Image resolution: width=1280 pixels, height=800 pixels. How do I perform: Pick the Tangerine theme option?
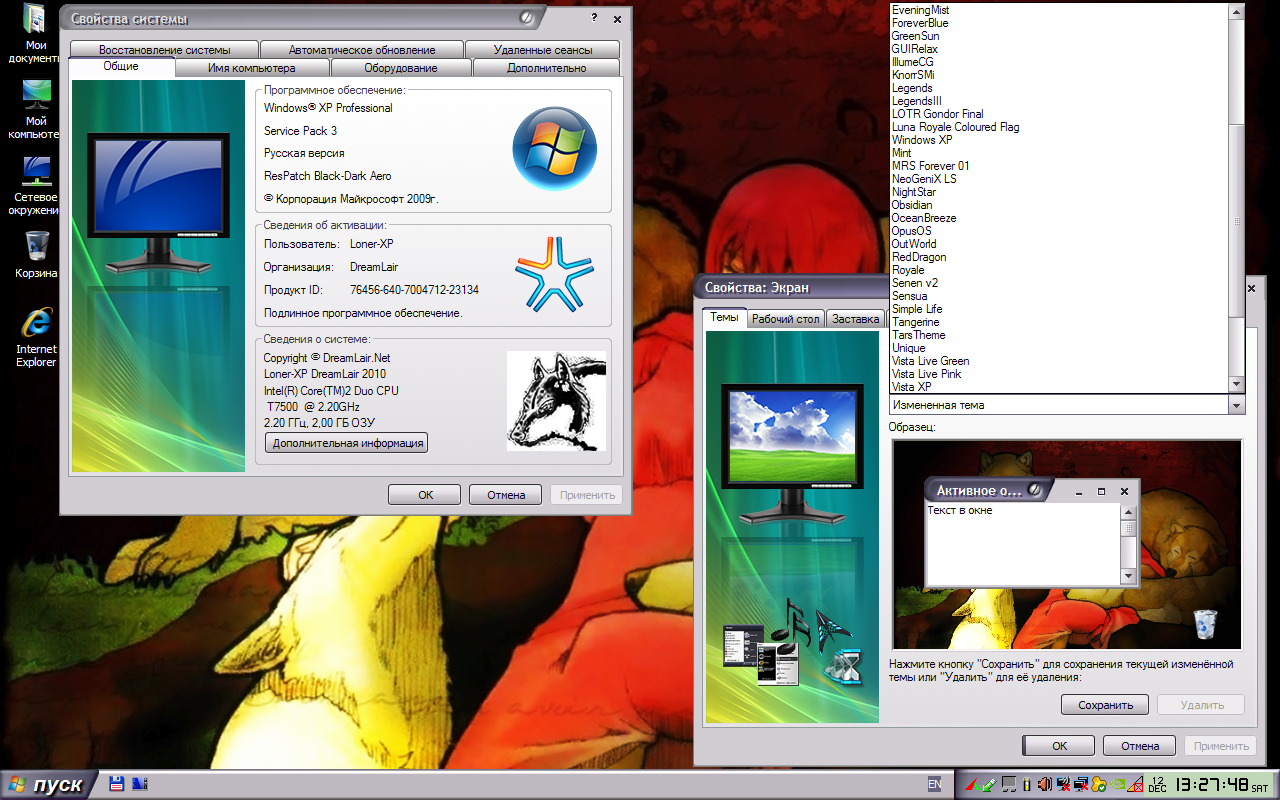(x=915, y=322)
